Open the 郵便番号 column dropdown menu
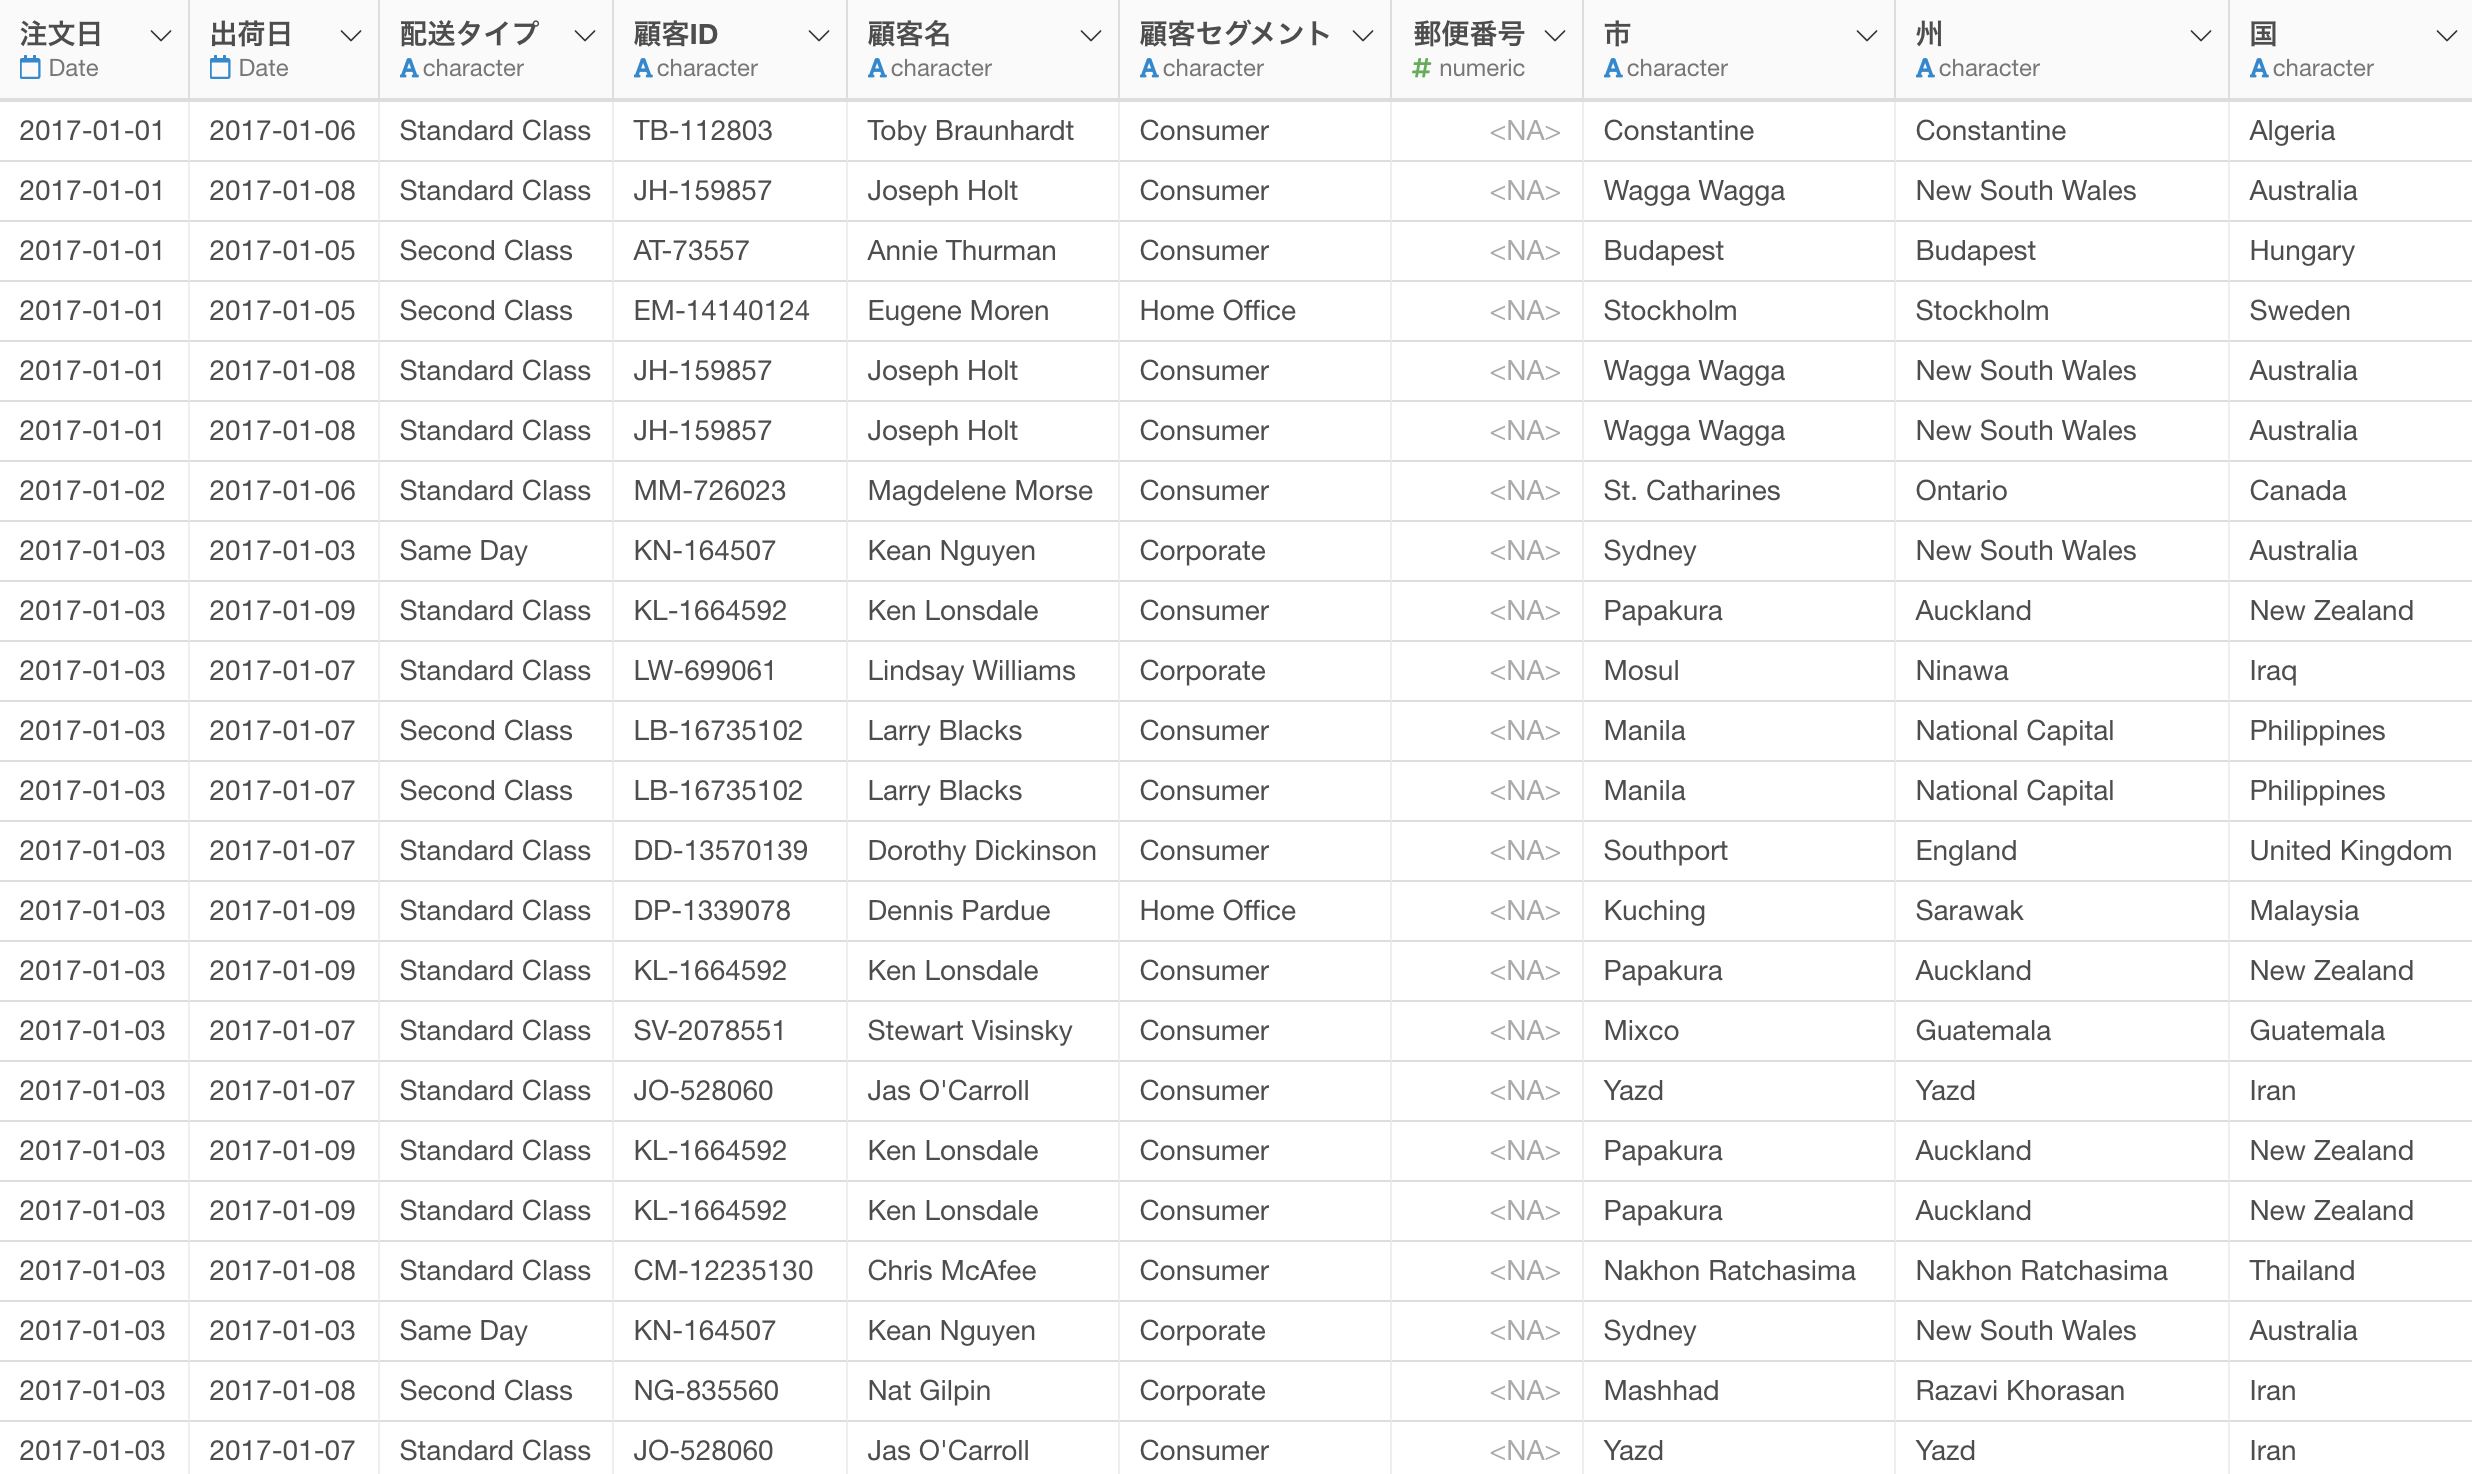2472x1474 pixels. click(x=1554, y=36)
